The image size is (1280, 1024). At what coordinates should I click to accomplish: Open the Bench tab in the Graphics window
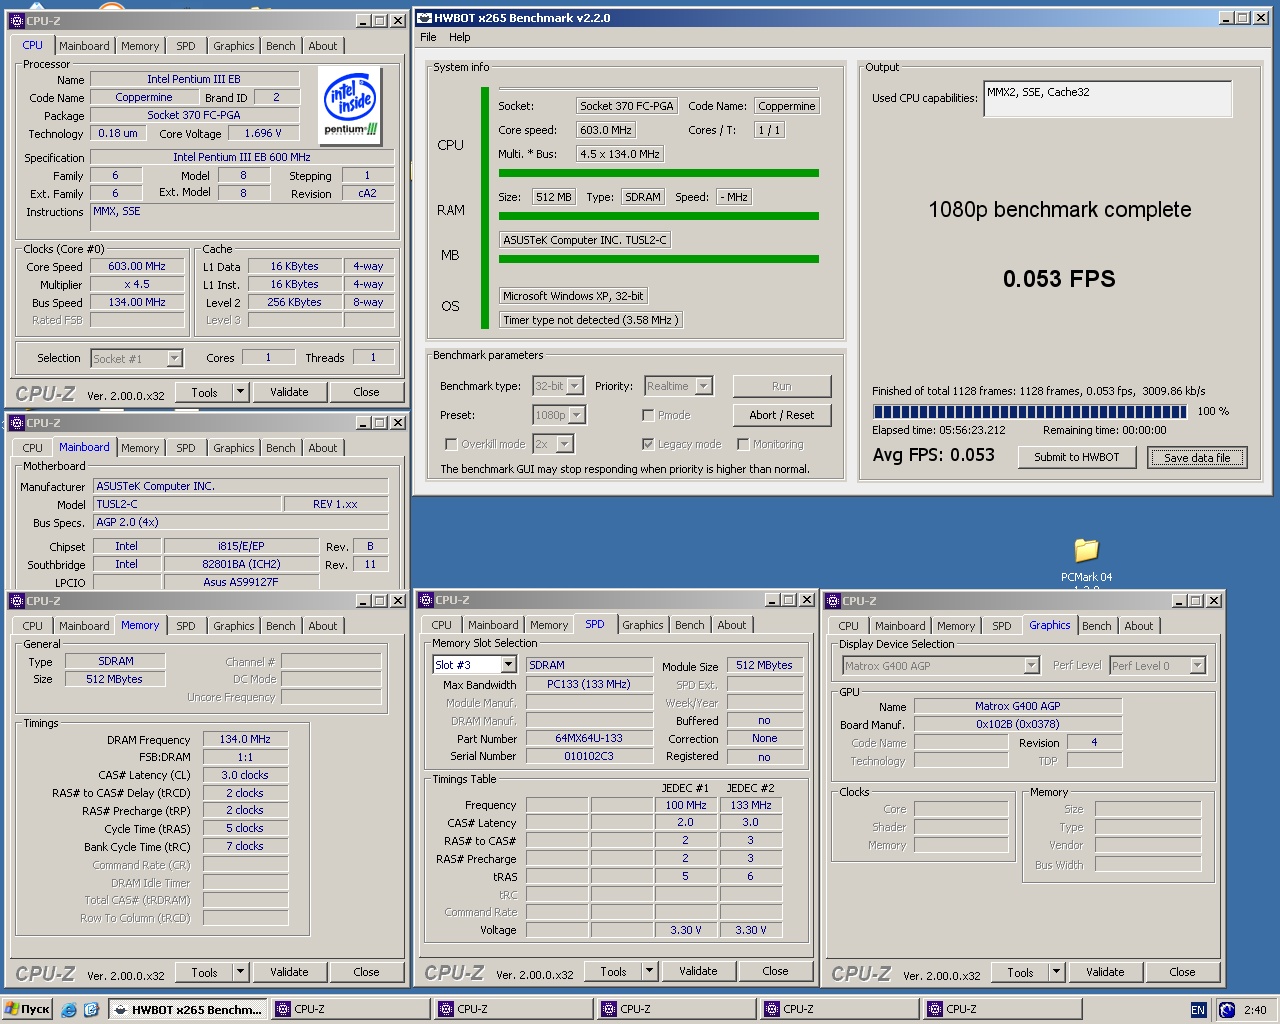tap(1097, 626)
